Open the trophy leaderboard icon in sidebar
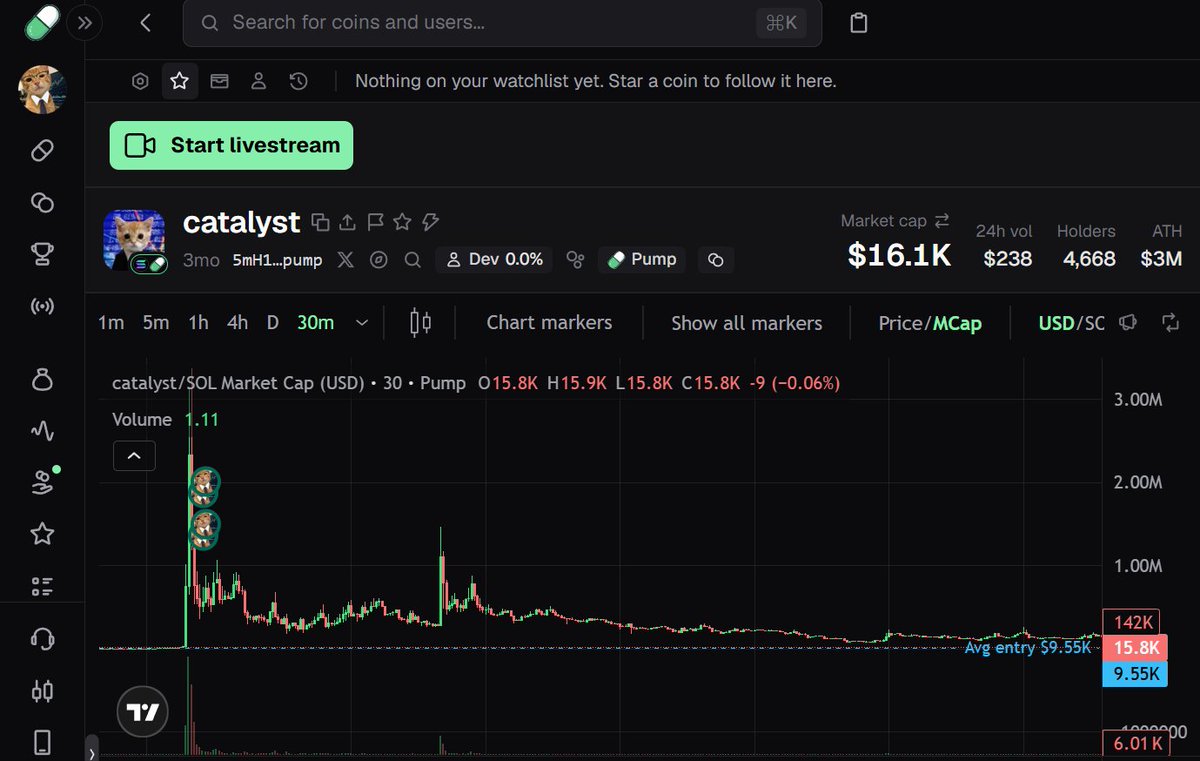This screenshot has width=1200, height=761. point(42,254)
